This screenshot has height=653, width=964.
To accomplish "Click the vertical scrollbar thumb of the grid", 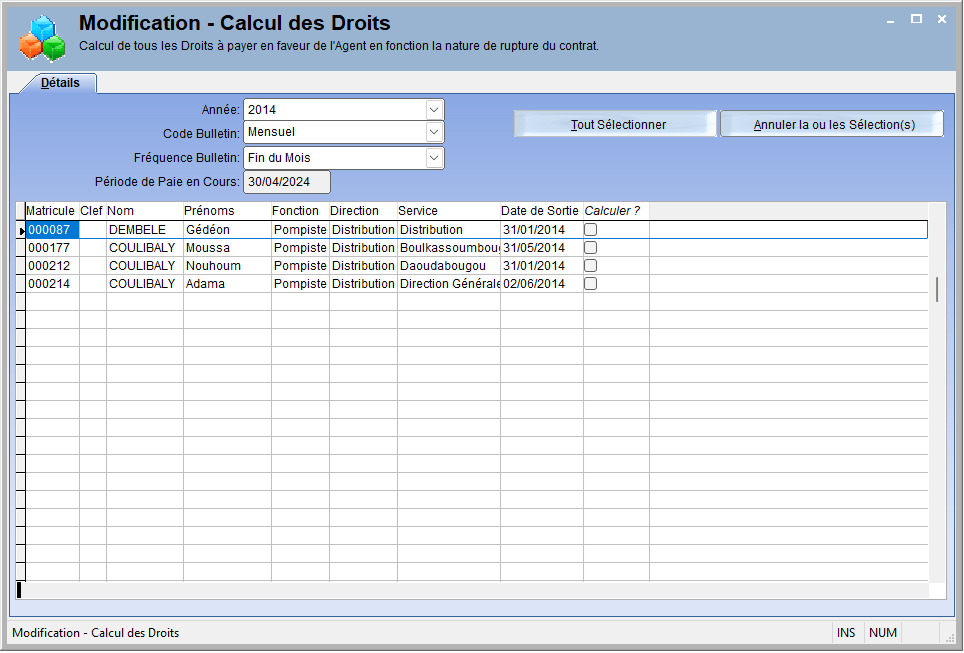I will click(937, 290).
